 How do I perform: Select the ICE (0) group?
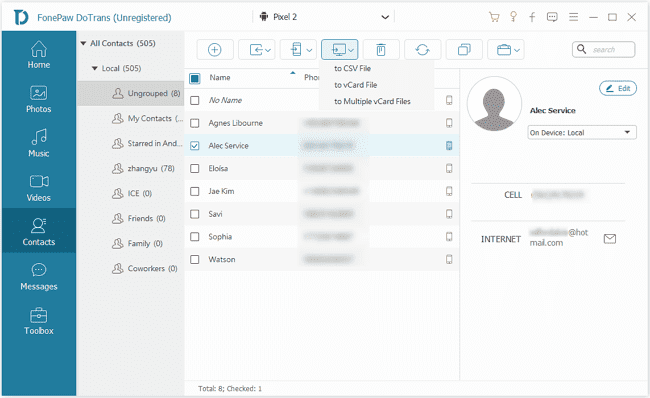point(130,194)
